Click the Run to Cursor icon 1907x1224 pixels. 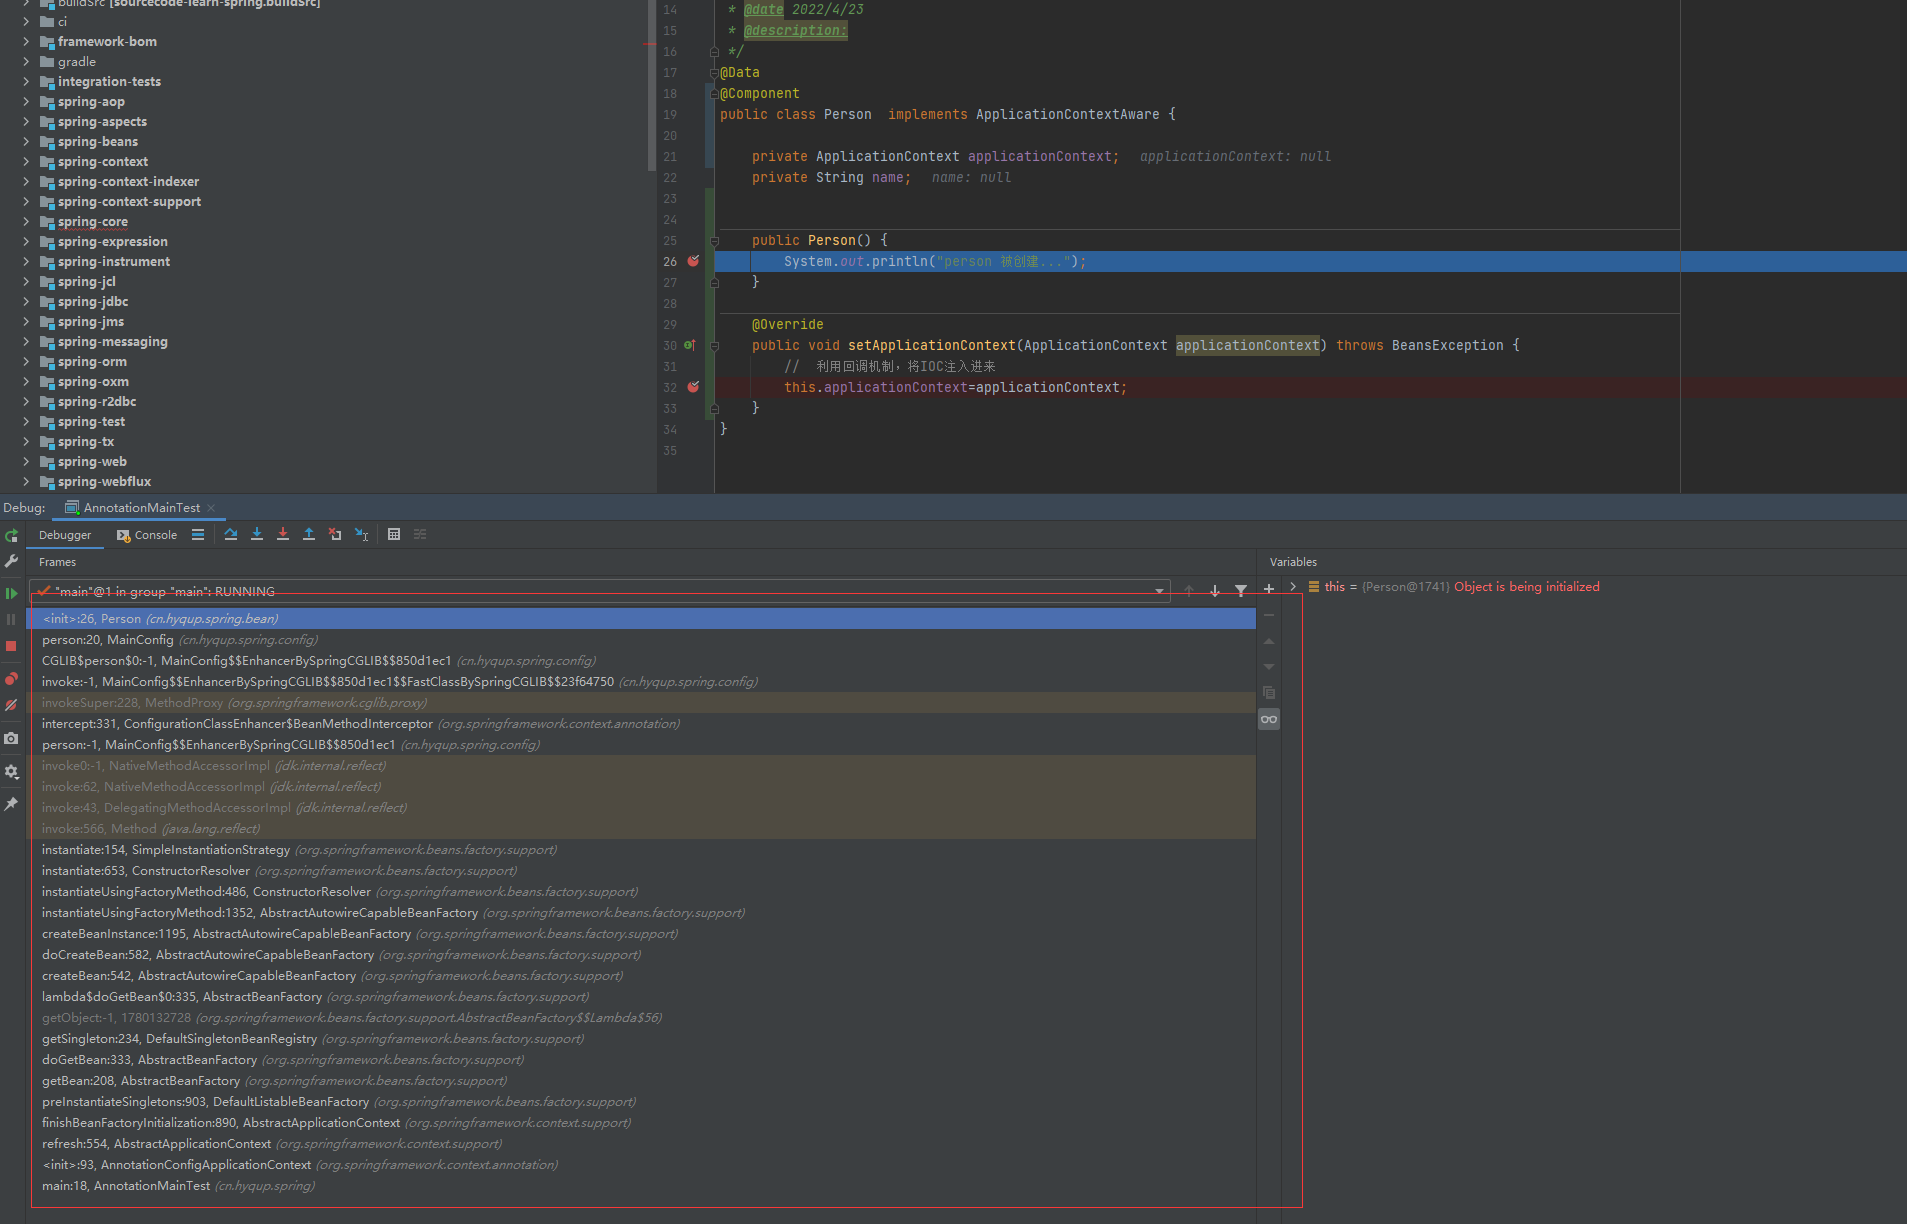[x=361, y=534]
